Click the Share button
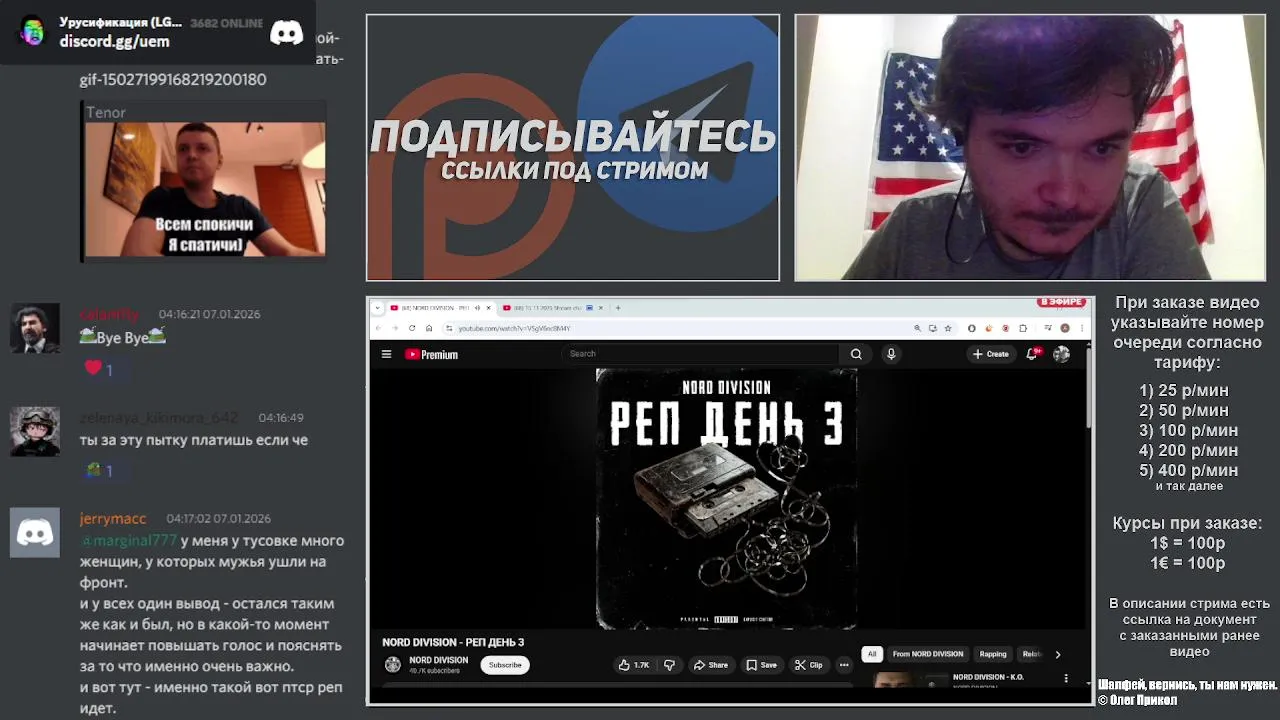Viewport: 1280px width, 720px height. point(711,665)
